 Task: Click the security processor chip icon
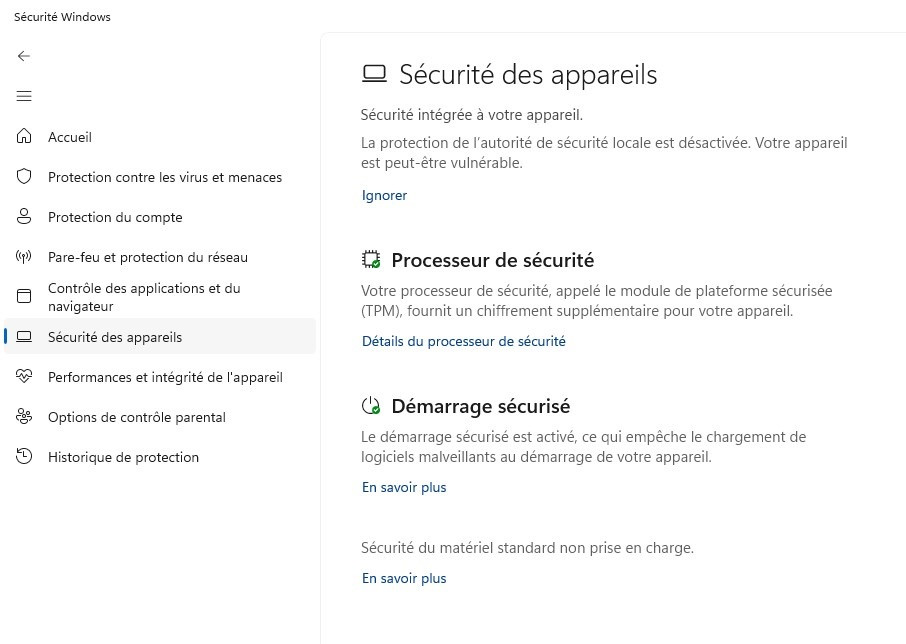point(371,260)
